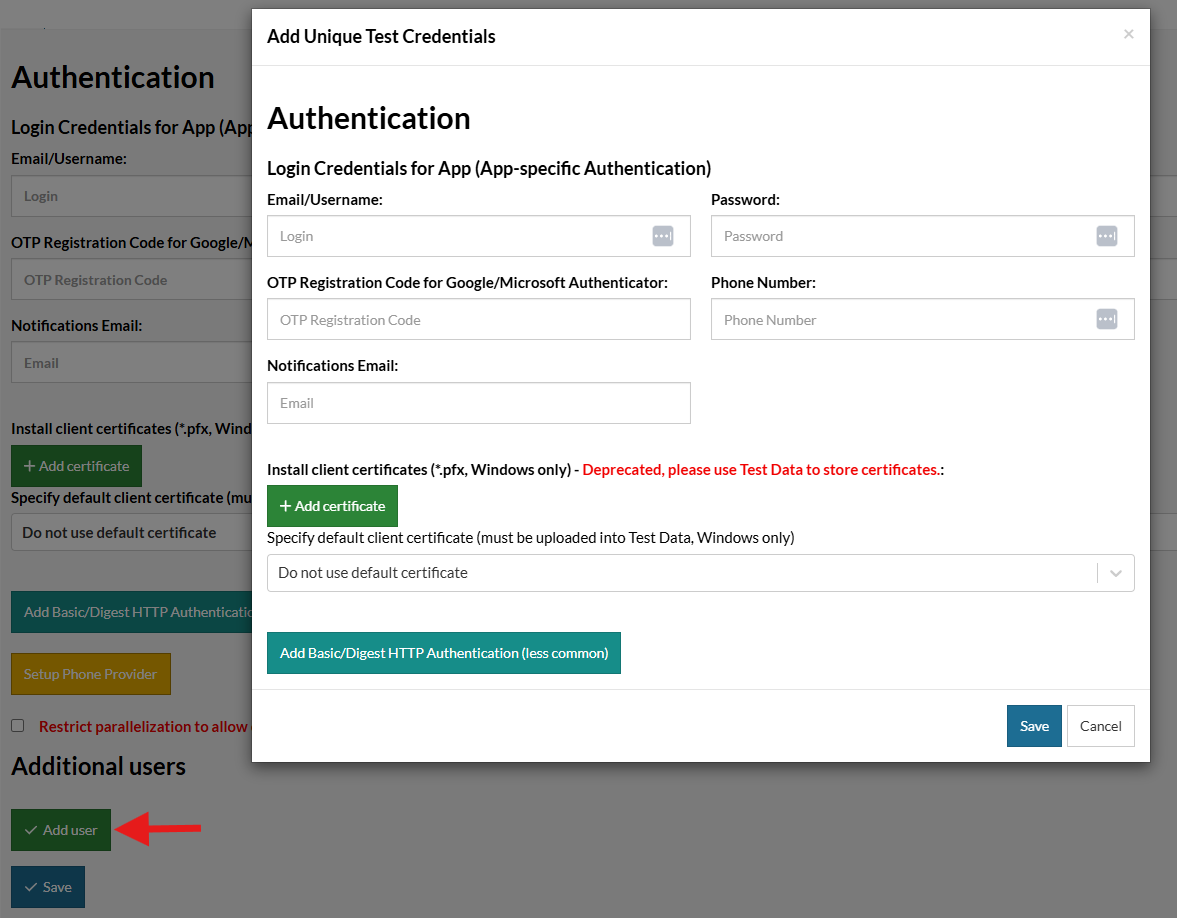Click the Notifications Email field in dialog
1177x918 pixels.
[478, 403]
